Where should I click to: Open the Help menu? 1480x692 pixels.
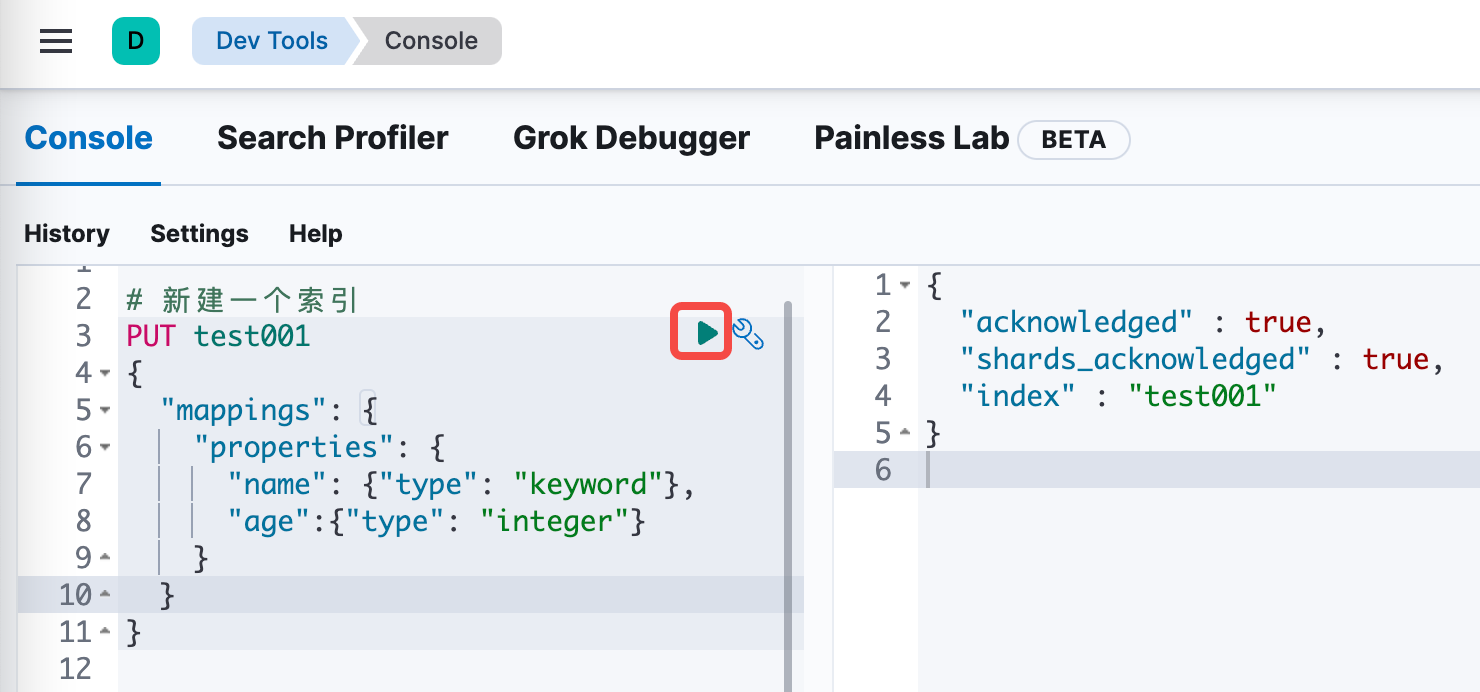click(x=314, y=233)
